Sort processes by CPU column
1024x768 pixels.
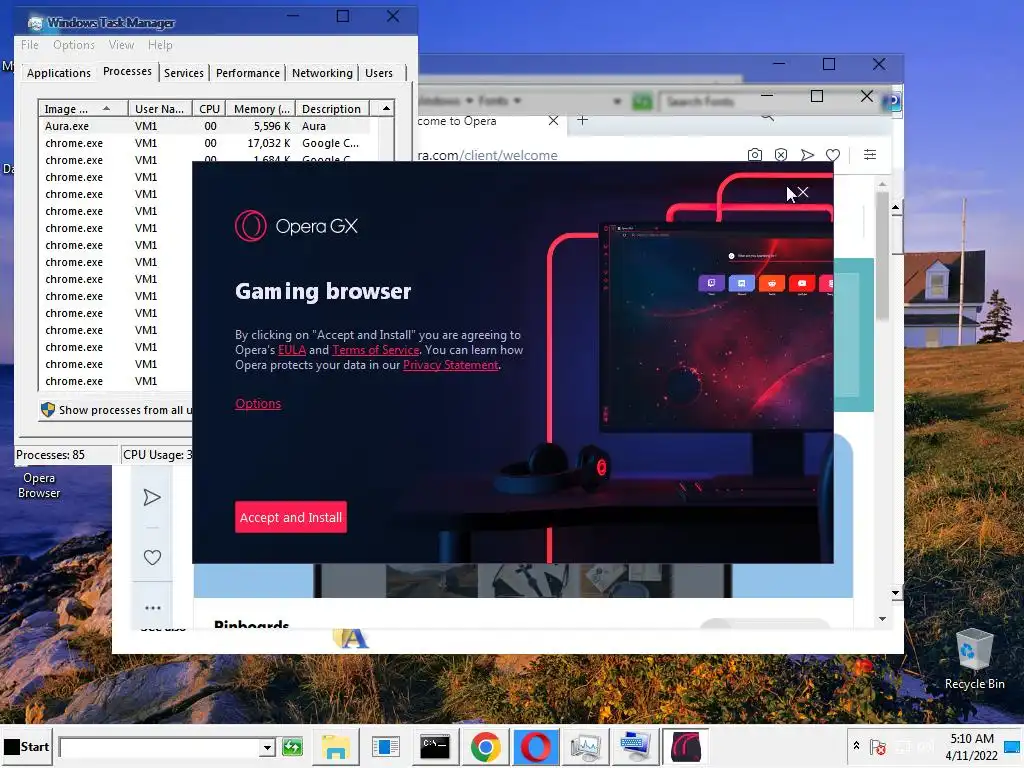[210, 108]
